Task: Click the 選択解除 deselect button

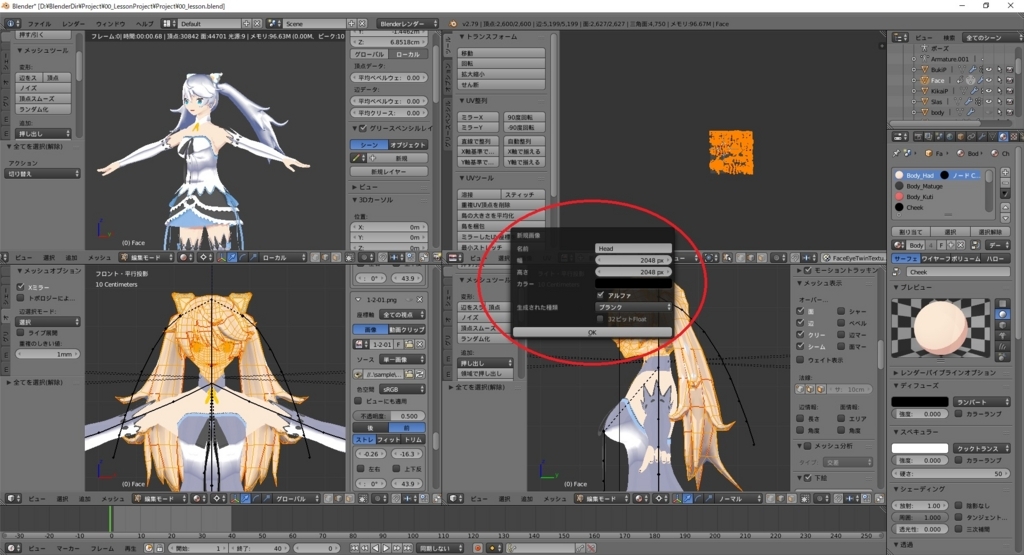Action: click(x=991, y=232)
